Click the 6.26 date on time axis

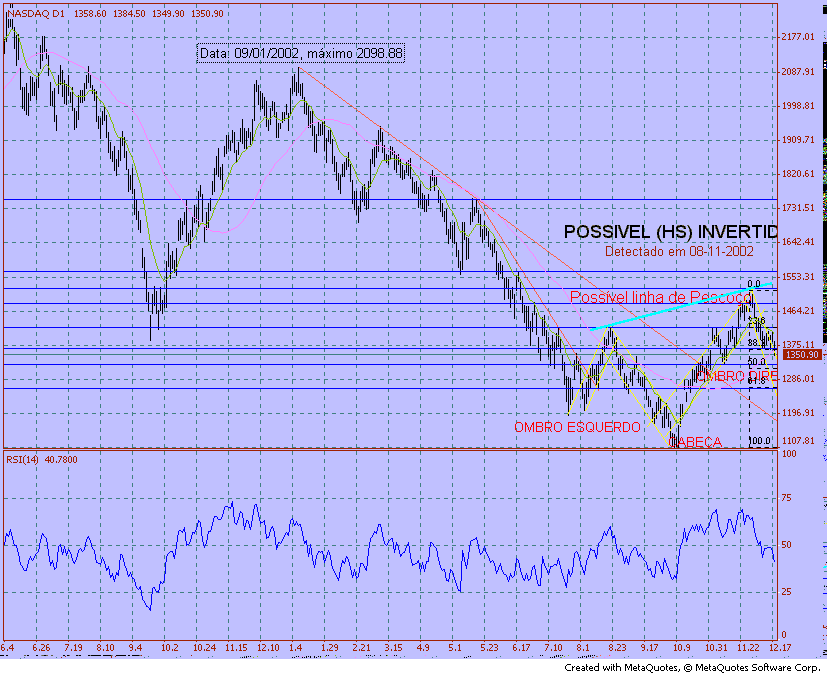pyautogui.click(x=41, y=648)
